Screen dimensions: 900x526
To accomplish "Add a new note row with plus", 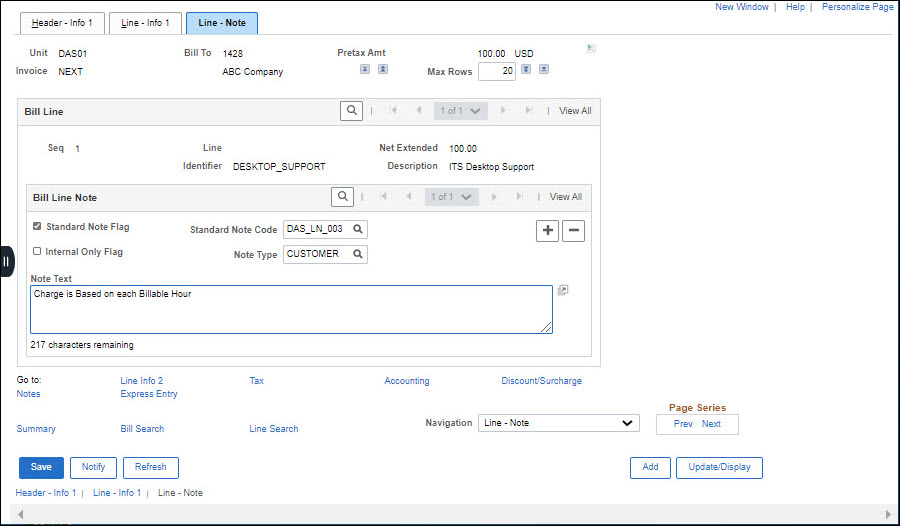I will pos(548,231).
